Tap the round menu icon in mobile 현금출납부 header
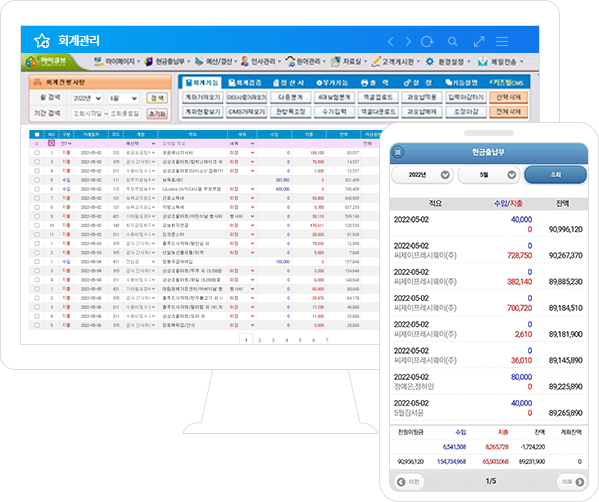Screen dimensions: 599x502 (398, 152)
